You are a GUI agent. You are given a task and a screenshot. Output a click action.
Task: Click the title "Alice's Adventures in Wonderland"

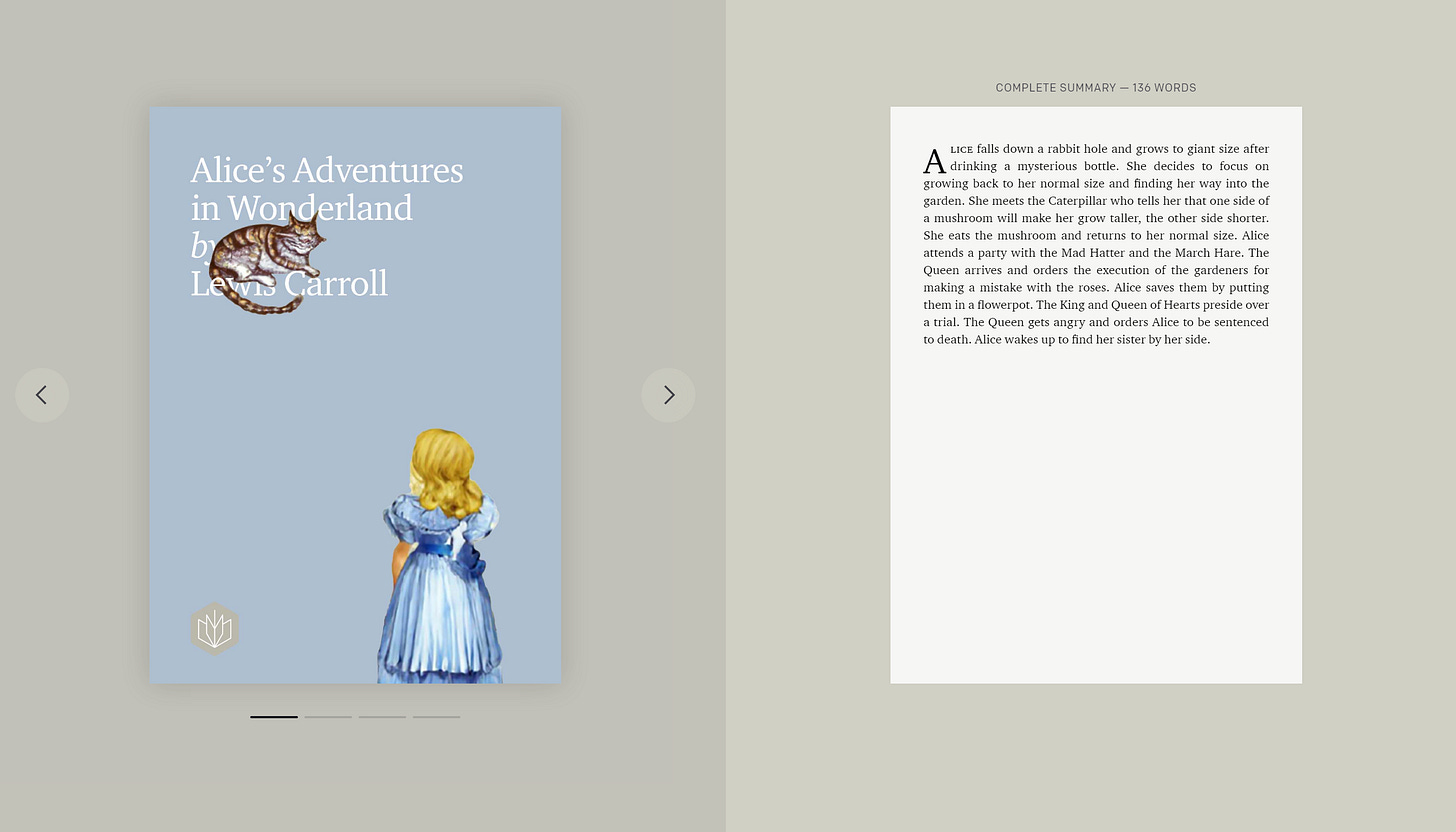coord(327,188)
